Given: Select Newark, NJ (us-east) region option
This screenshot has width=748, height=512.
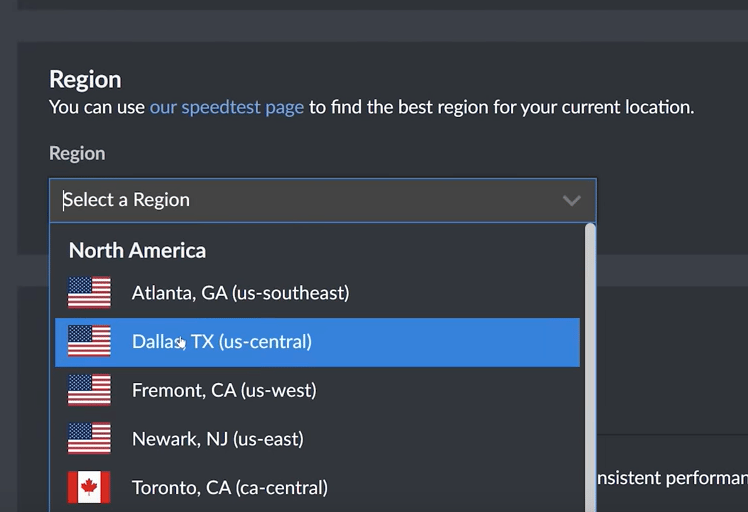Looking at the screenshot, I should (x=217, y=439).
